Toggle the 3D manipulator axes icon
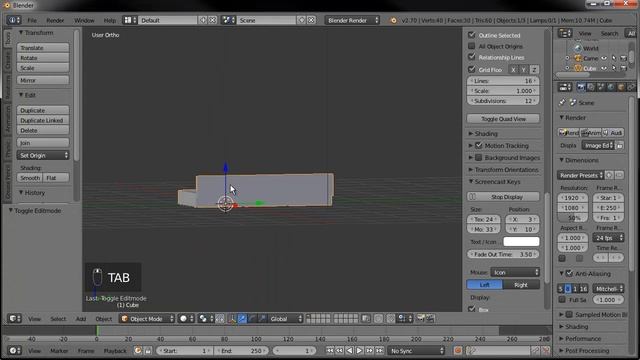Image resolution: width=640 pixels, height=360 pixels. point(232,319)
